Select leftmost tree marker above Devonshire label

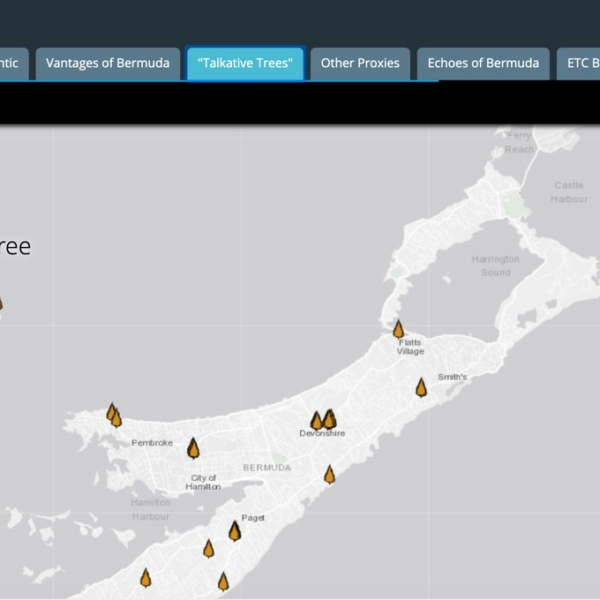pos(316,421)
